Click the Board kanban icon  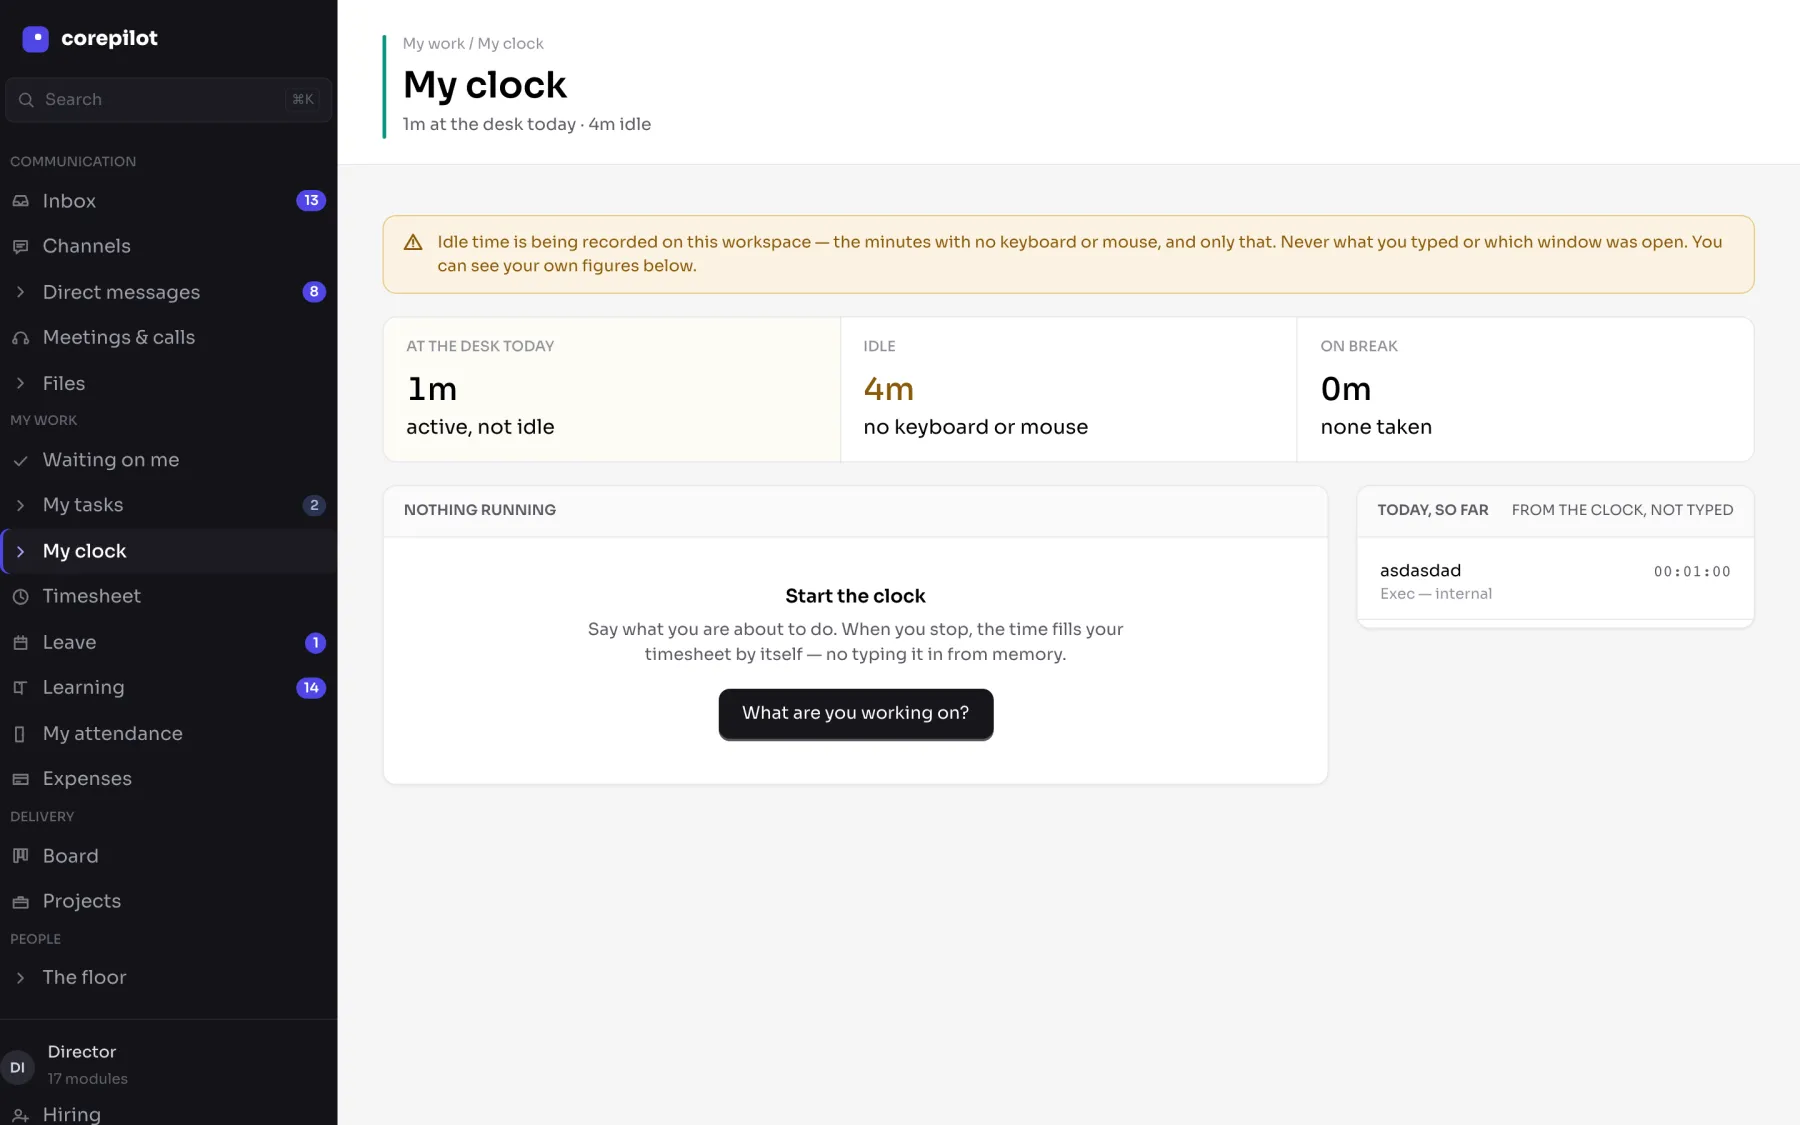[x=20, y=856]
